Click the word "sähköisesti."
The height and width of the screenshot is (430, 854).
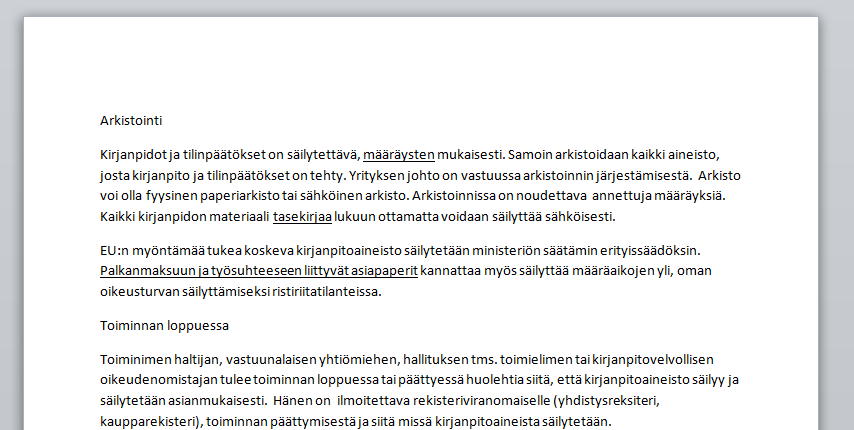coord(580,217)
